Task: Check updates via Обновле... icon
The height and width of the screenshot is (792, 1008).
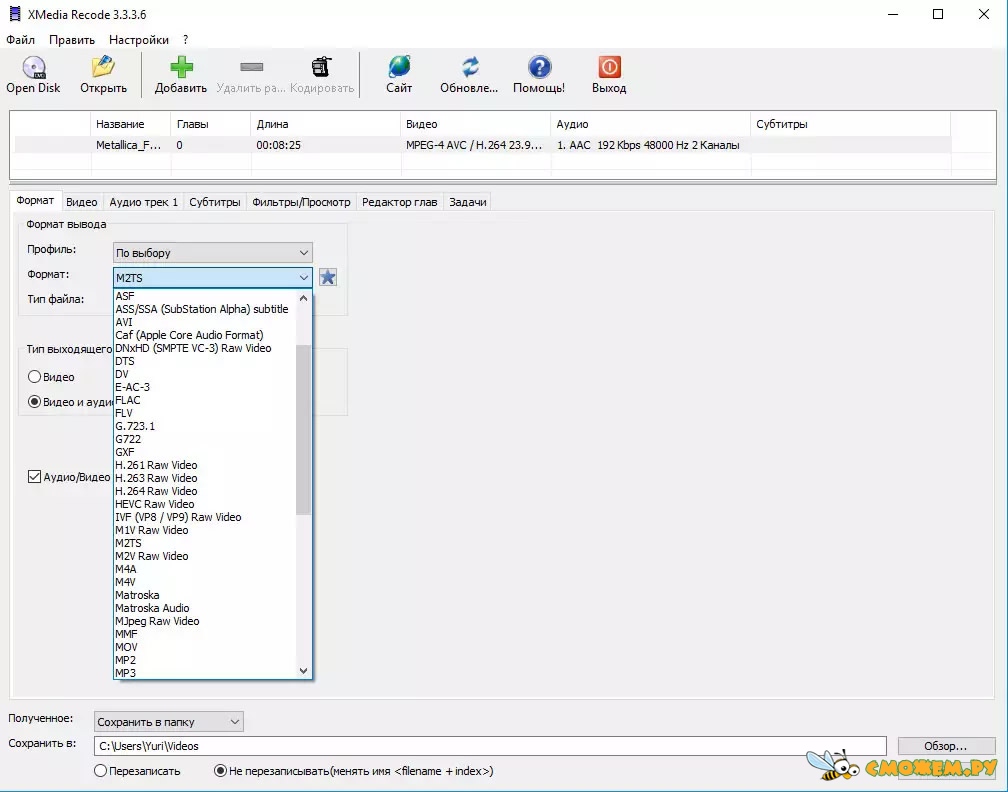Action: click(469, 67)
